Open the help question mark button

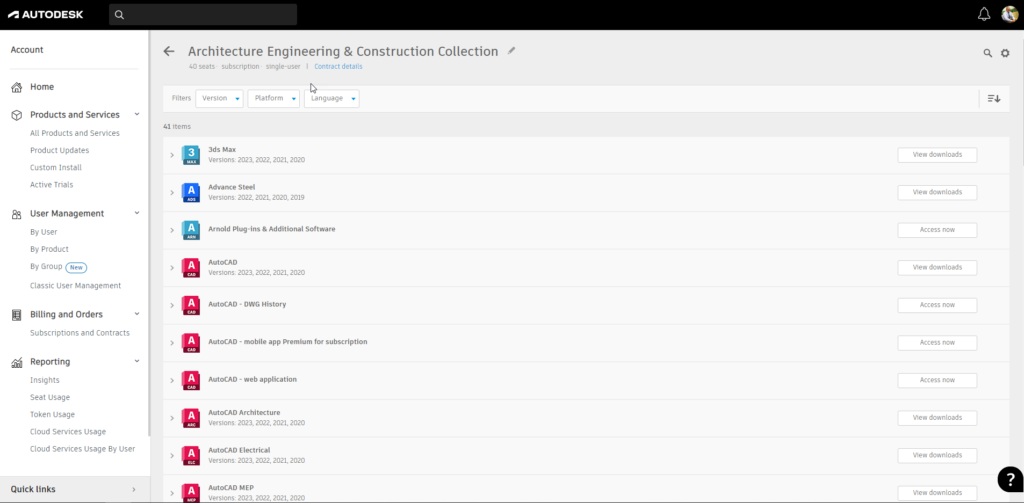point(1010,479)
